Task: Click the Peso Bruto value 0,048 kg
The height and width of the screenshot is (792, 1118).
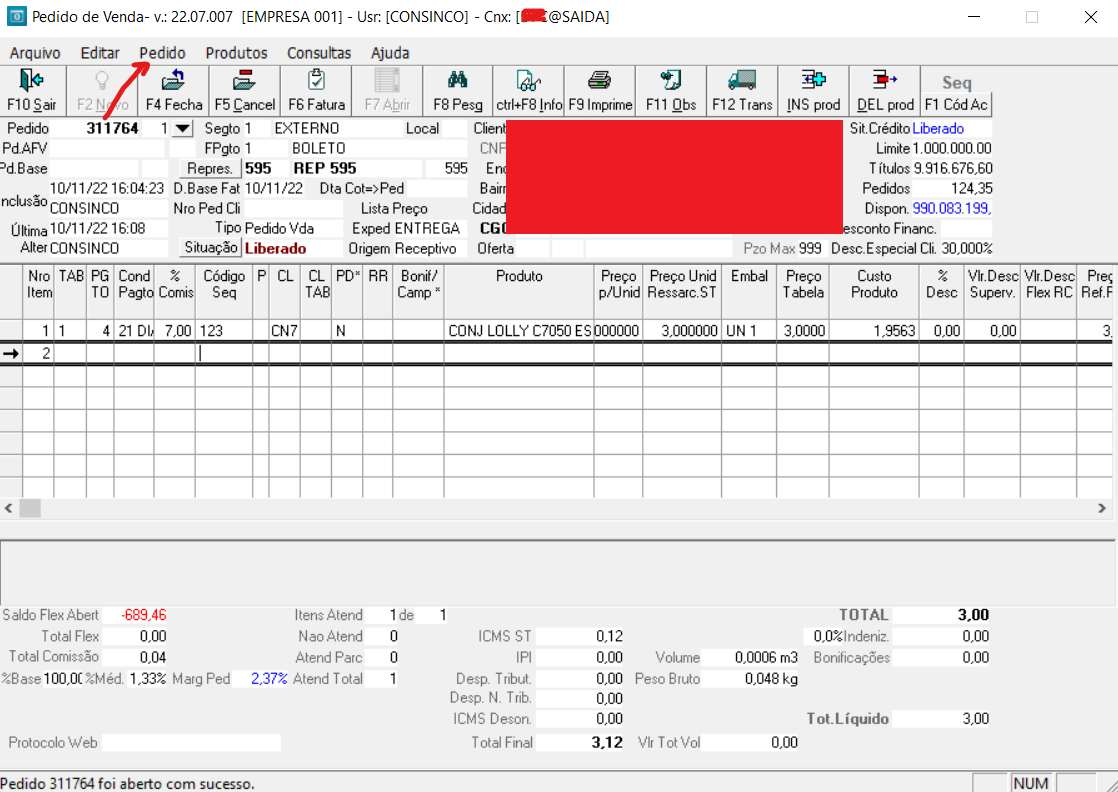Action: coord(771,679)
